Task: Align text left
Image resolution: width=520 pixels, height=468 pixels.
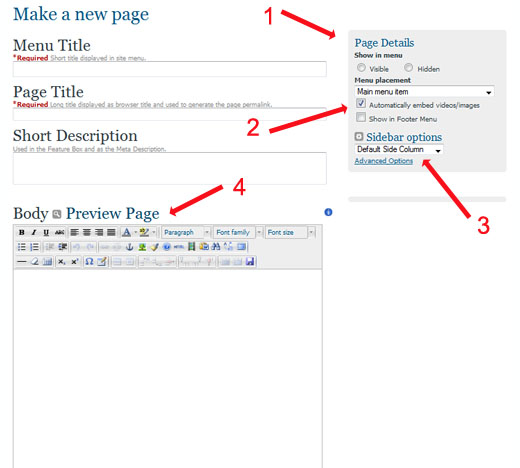Action: tap(74, 232)
